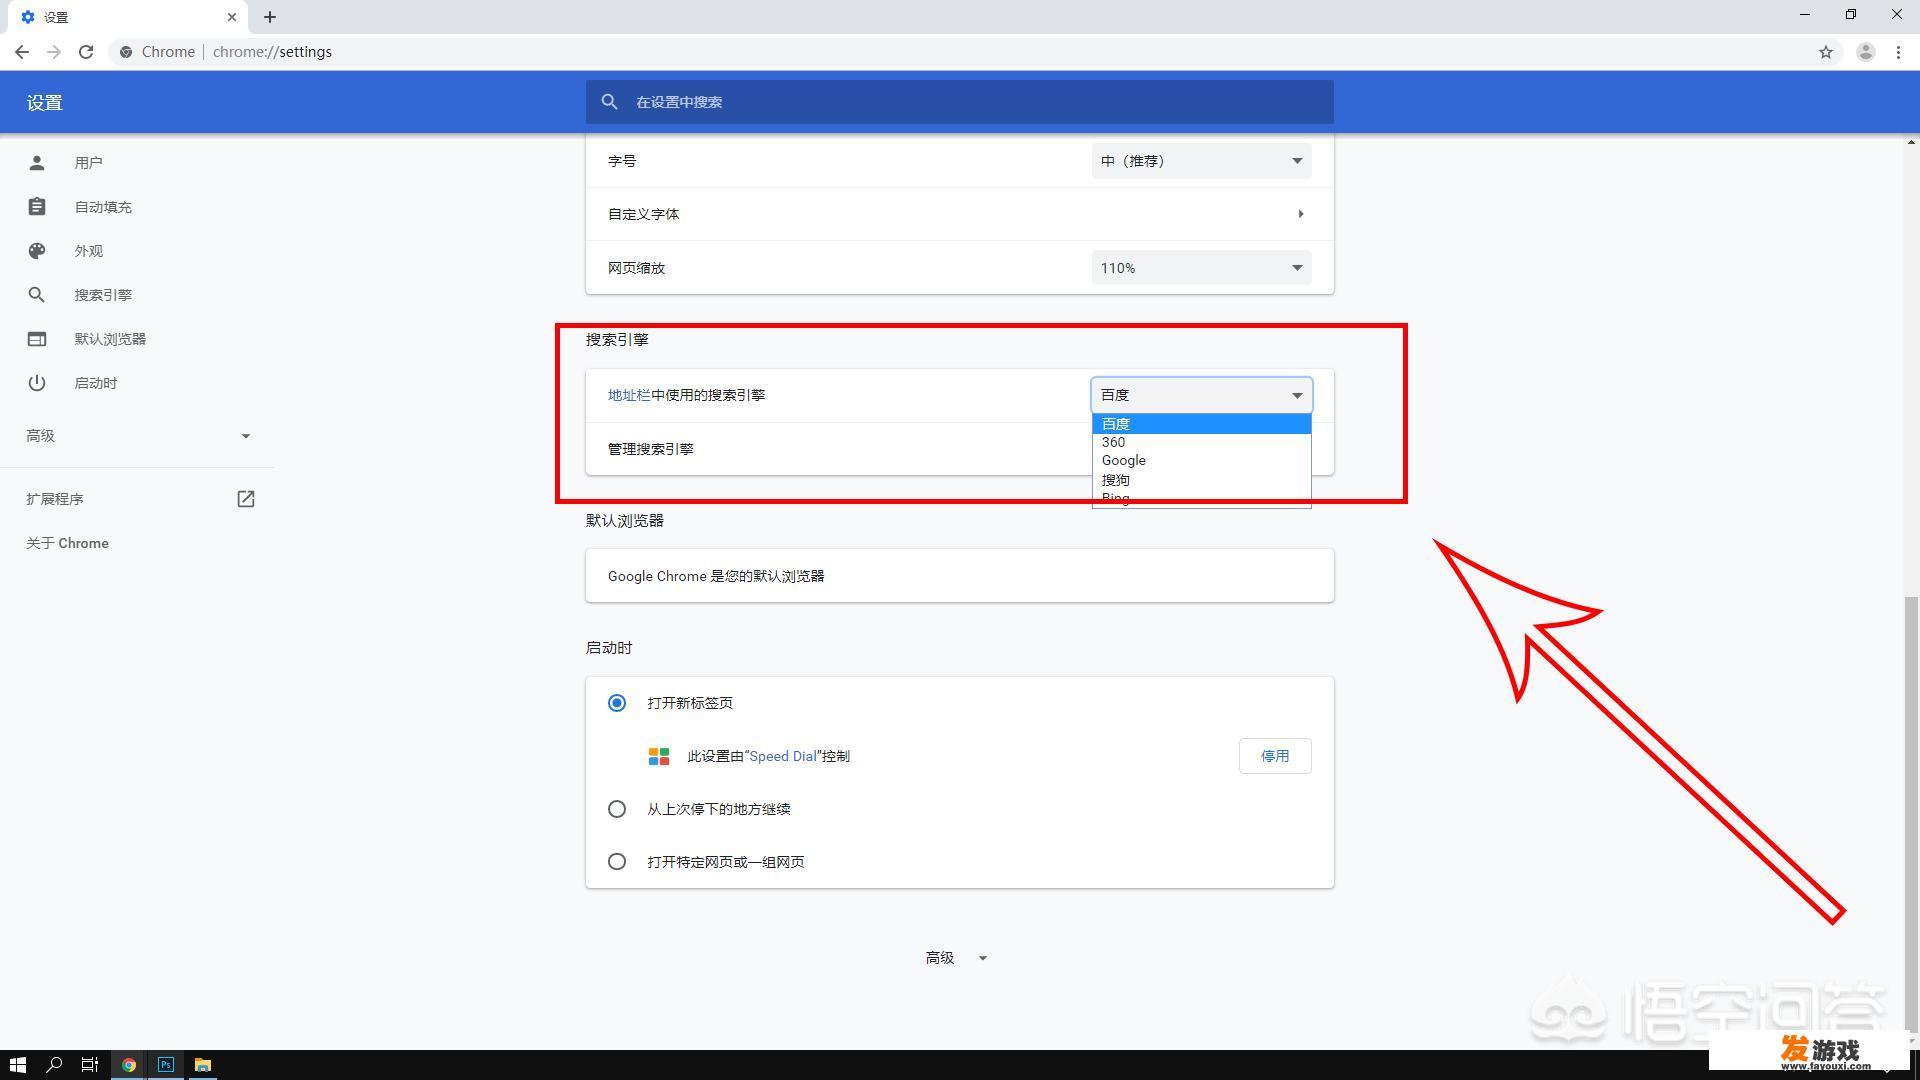Reload the settings page
Image resolution: width=1920 pixels, height=1080 pixels.
86,52
